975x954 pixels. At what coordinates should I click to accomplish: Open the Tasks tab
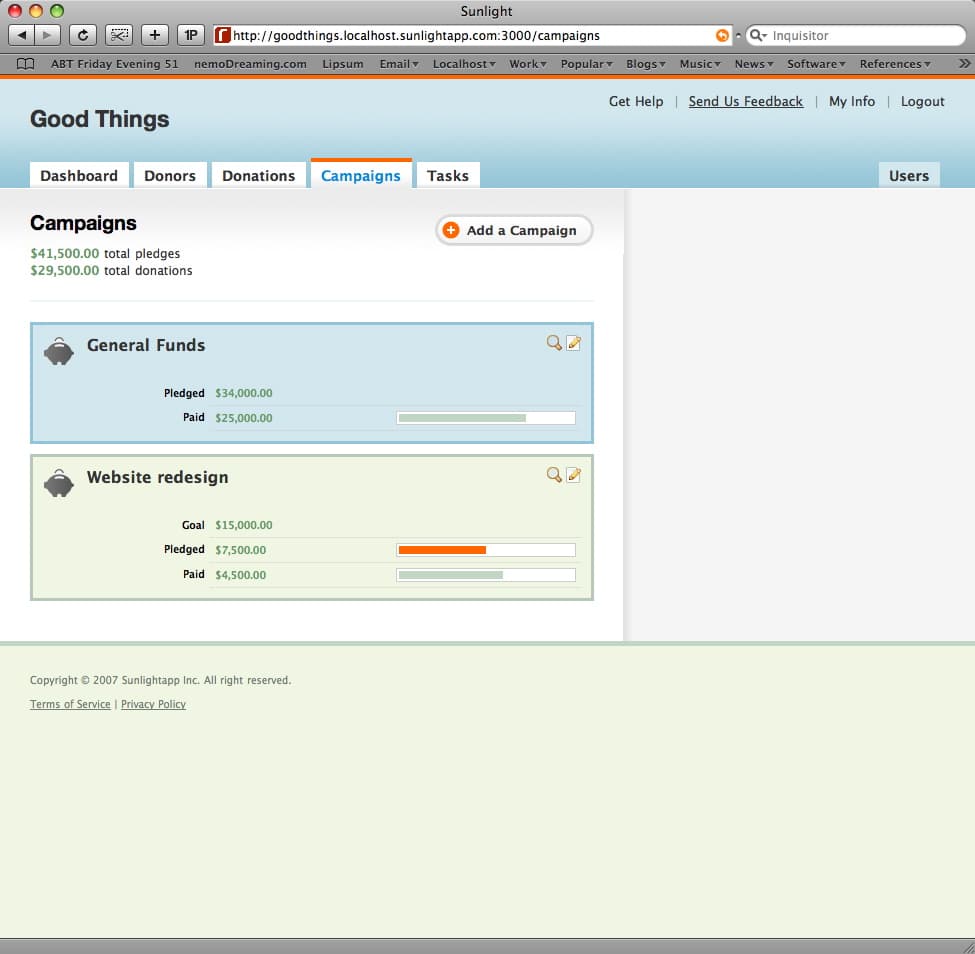[x=448, y=174]
